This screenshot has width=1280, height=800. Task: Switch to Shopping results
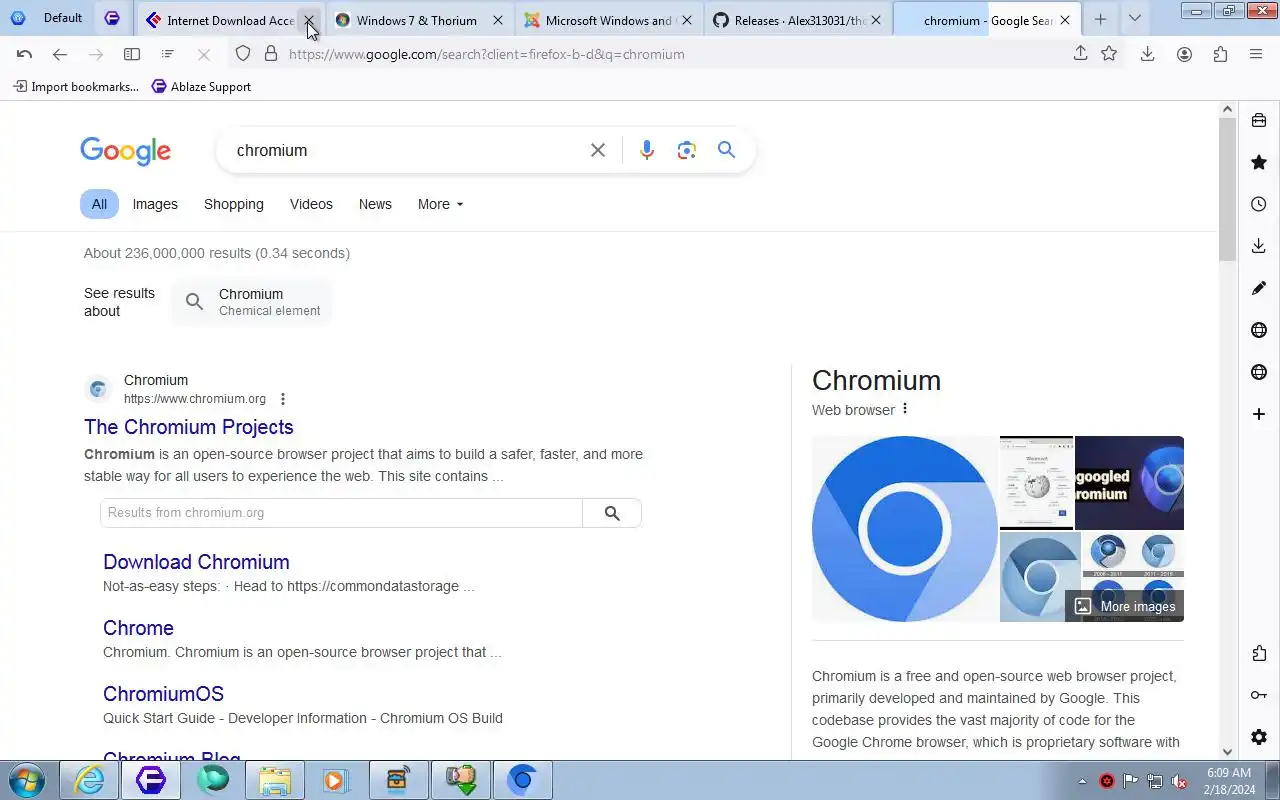pyautogui.click(x=234, y=204)
